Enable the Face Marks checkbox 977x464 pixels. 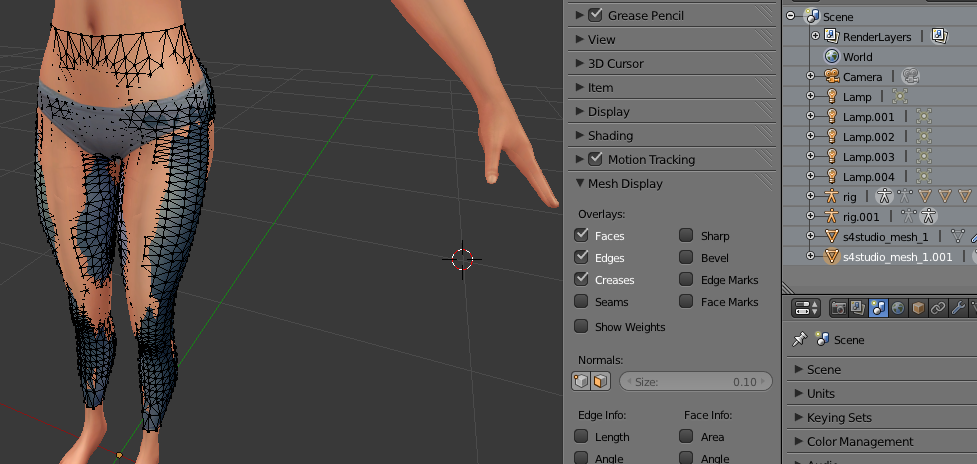pyautogui.click(x=686, y=301)
